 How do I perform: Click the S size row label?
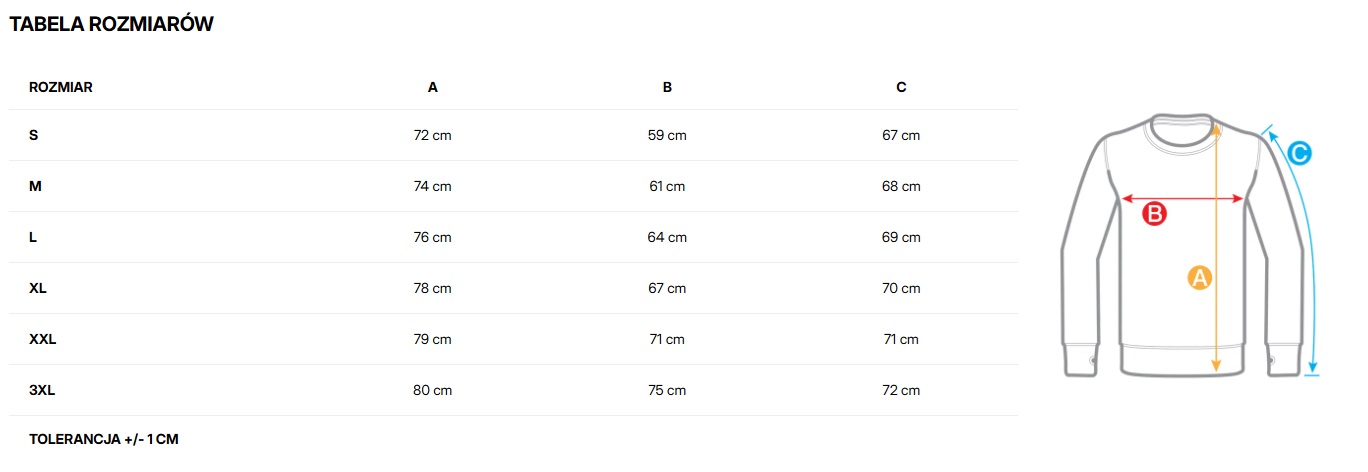click(34, 135)
